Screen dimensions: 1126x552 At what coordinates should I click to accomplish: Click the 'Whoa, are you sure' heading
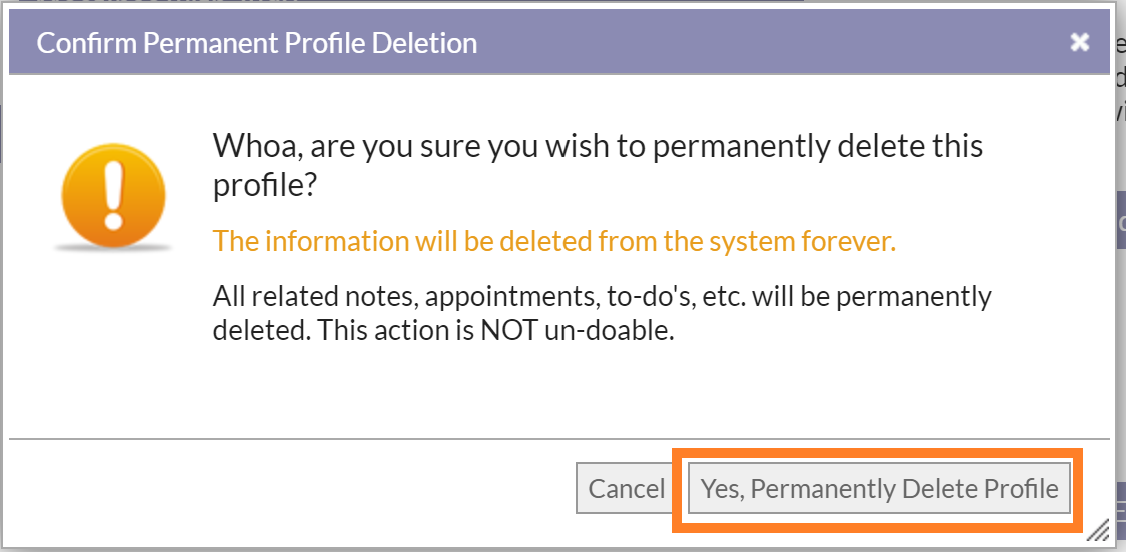[597, 166]
